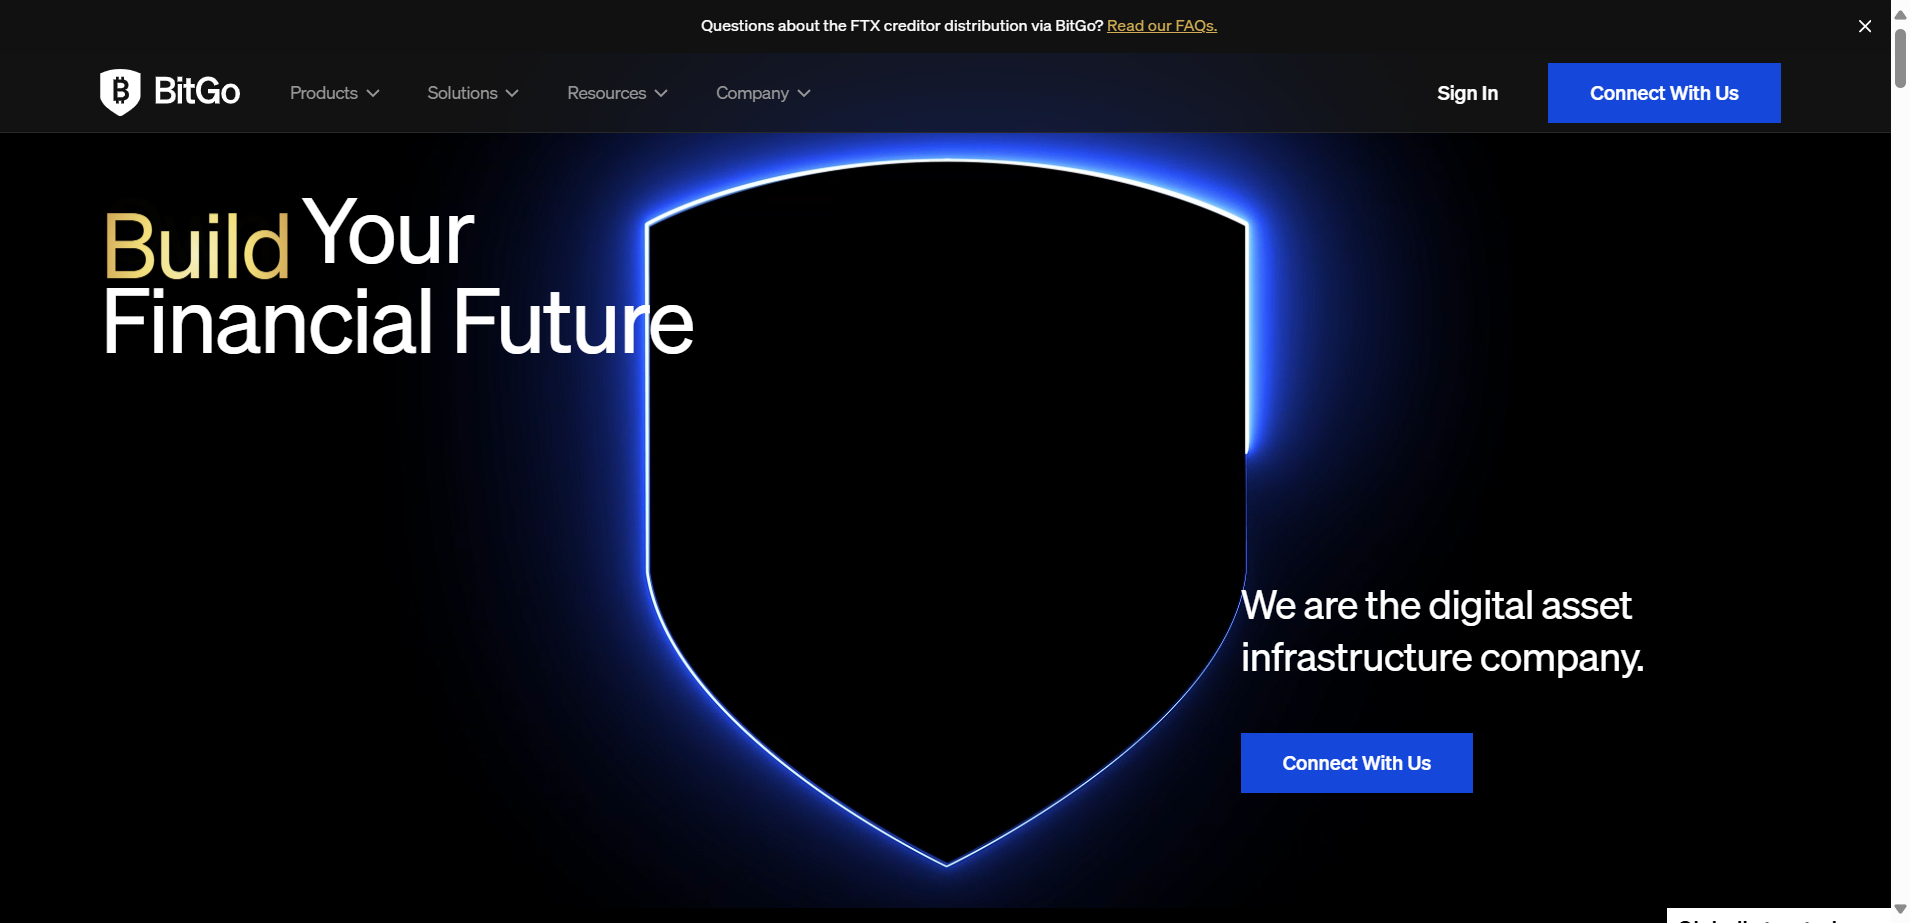Open the Products navigation menu
Screen dimensions: 1910x923
pyautogui.click(x=323, y=93)
